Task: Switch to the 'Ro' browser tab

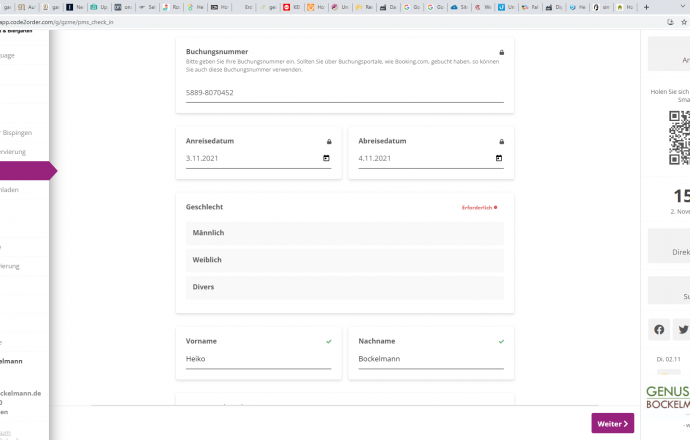Action: coord(172,7)
